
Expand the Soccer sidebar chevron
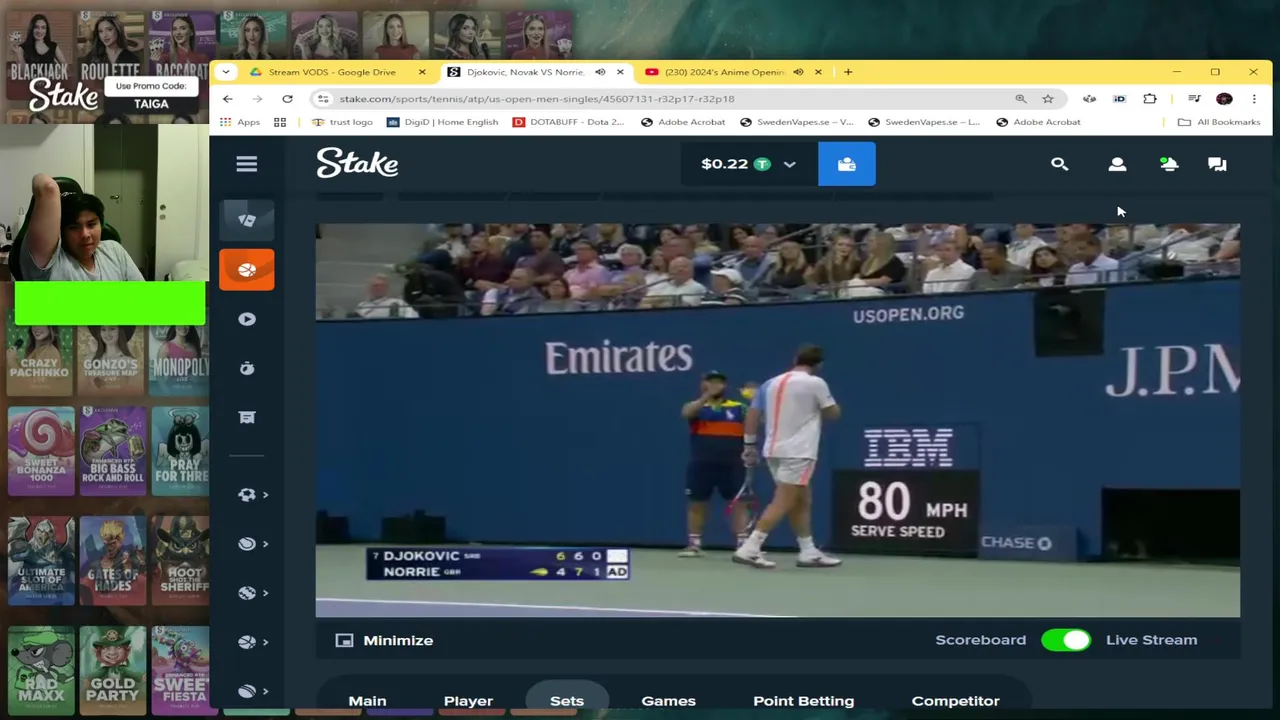(265, 494)
